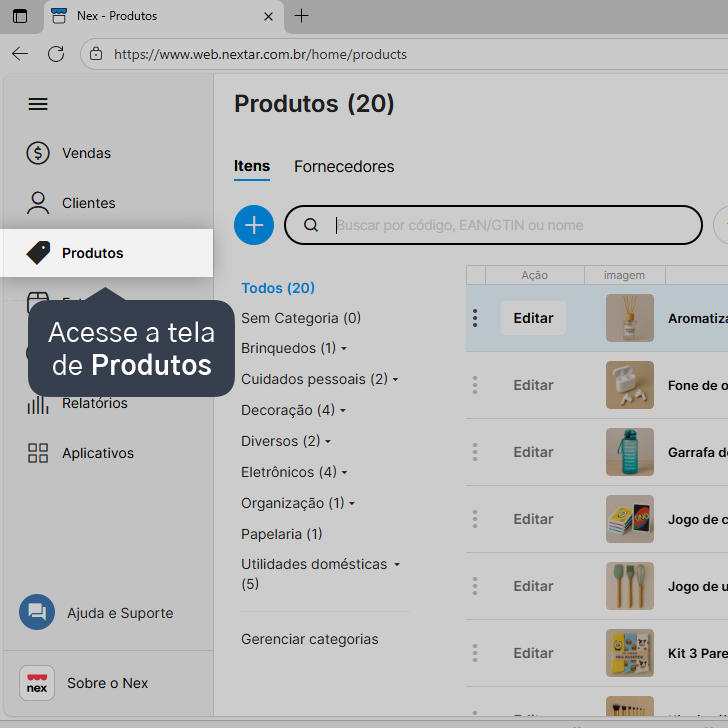Viewport: 728px width, 728px height.
Task: Open three-dot menu for Kit 3 Pares row
Action: pos(475,653)
